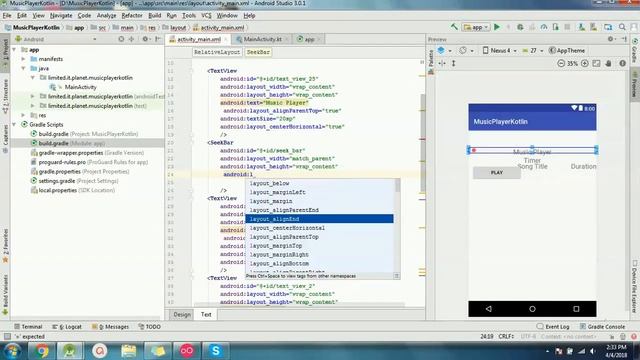640x360 pixels.
Task: Switch to the MainActivity.kt tab
Action: click(x=262, y=39)
